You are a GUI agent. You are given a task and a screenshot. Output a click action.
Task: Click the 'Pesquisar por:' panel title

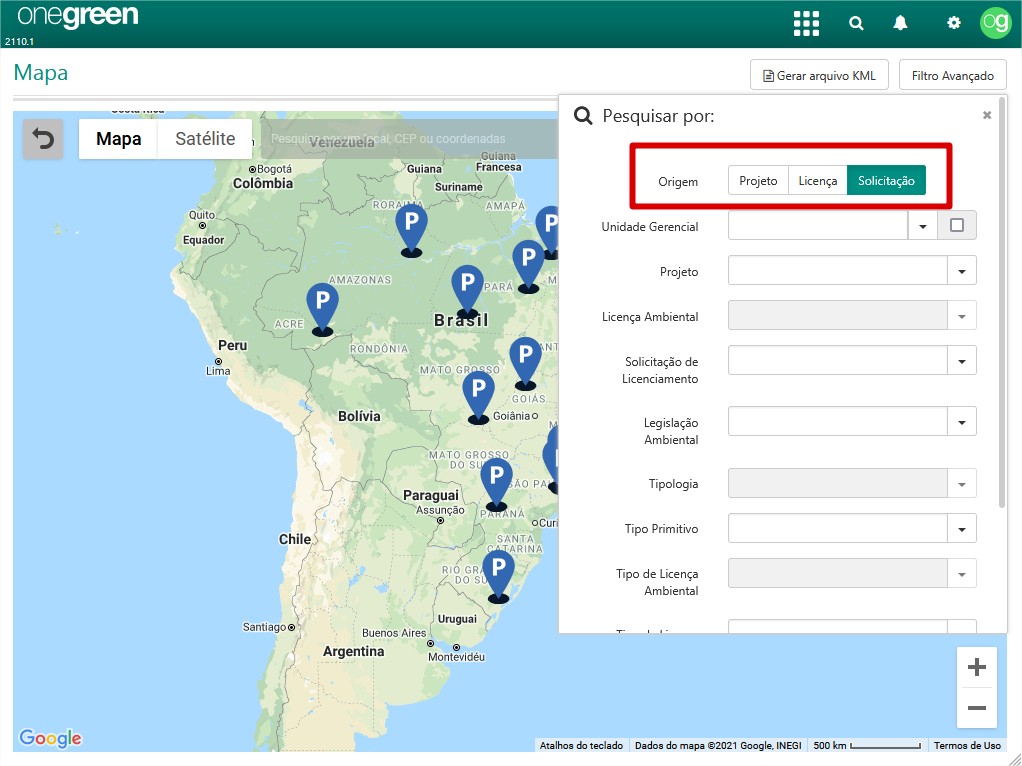(658, 116)
